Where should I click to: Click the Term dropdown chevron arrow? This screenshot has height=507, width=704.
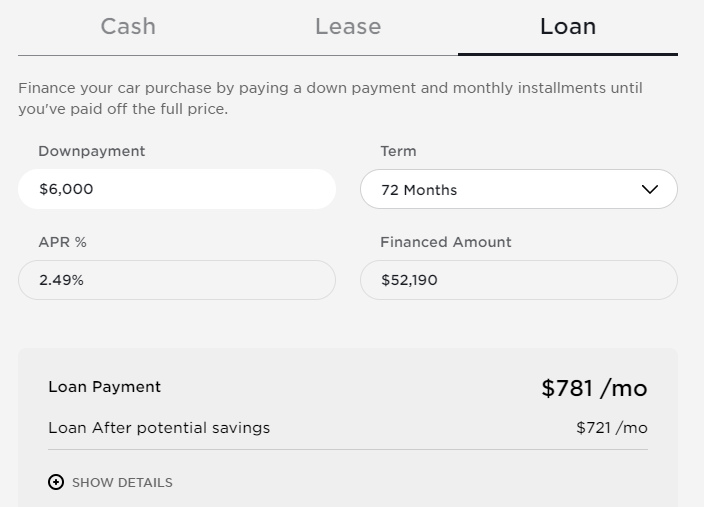pyautogui.click(x=649, y=189)
